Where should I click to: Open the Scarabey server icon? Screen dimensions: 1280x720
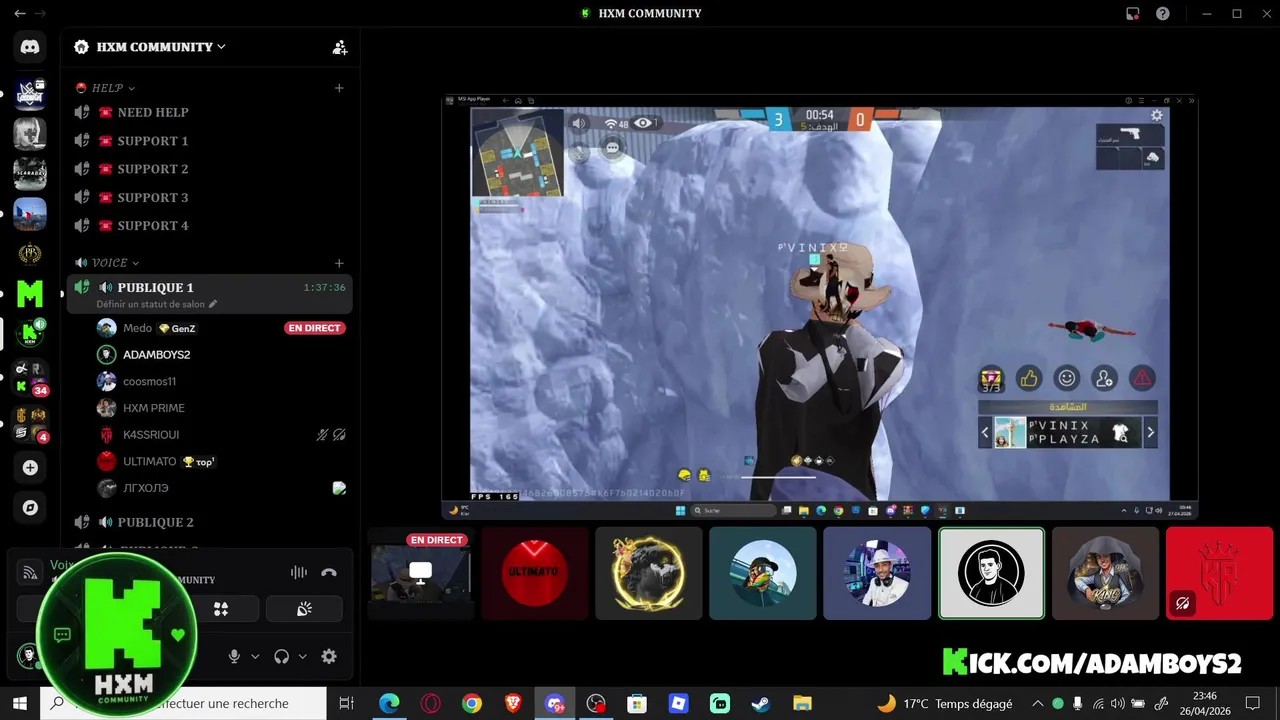[30, 173]
